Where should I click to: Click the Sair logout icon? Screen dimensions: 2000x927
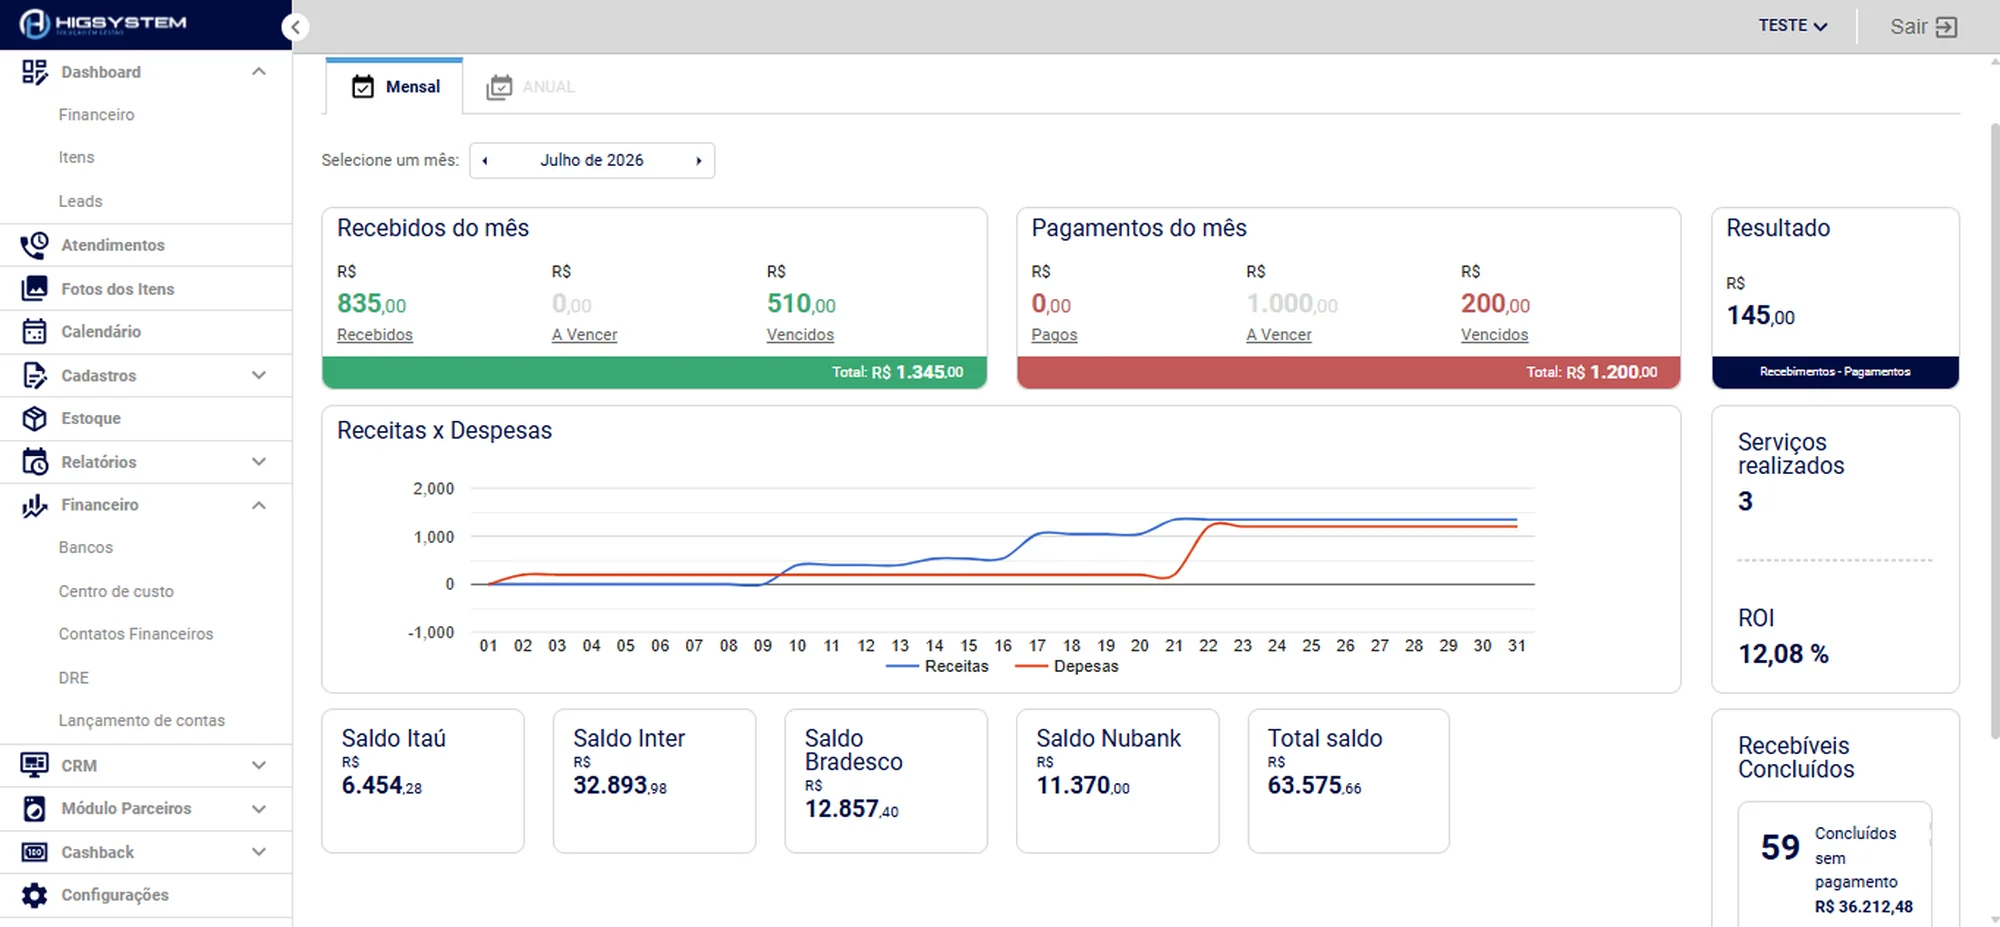click(x=1946, y=27)
